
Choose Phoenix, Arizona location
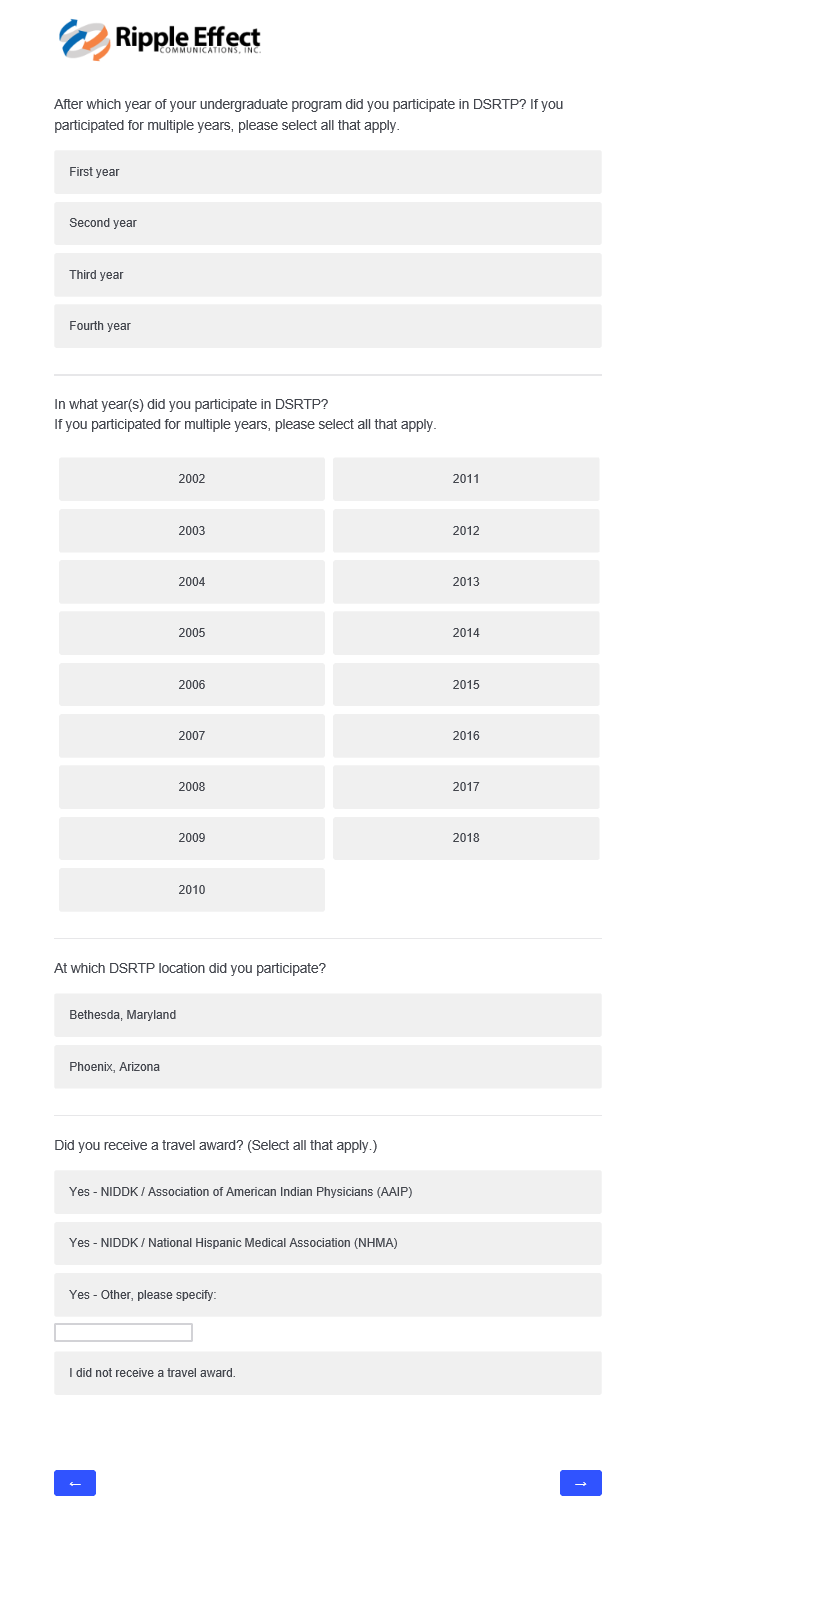tap(328, 1067)
